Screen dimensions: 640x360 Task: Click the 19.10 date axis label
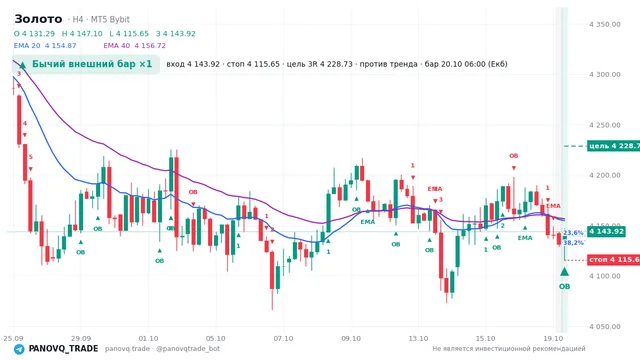point(553,338)
